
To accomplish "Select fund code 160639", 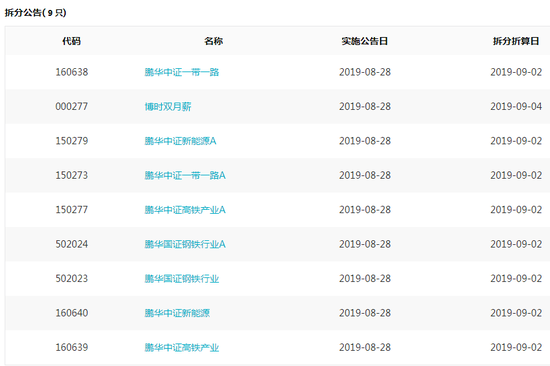I will pos(72,347).
